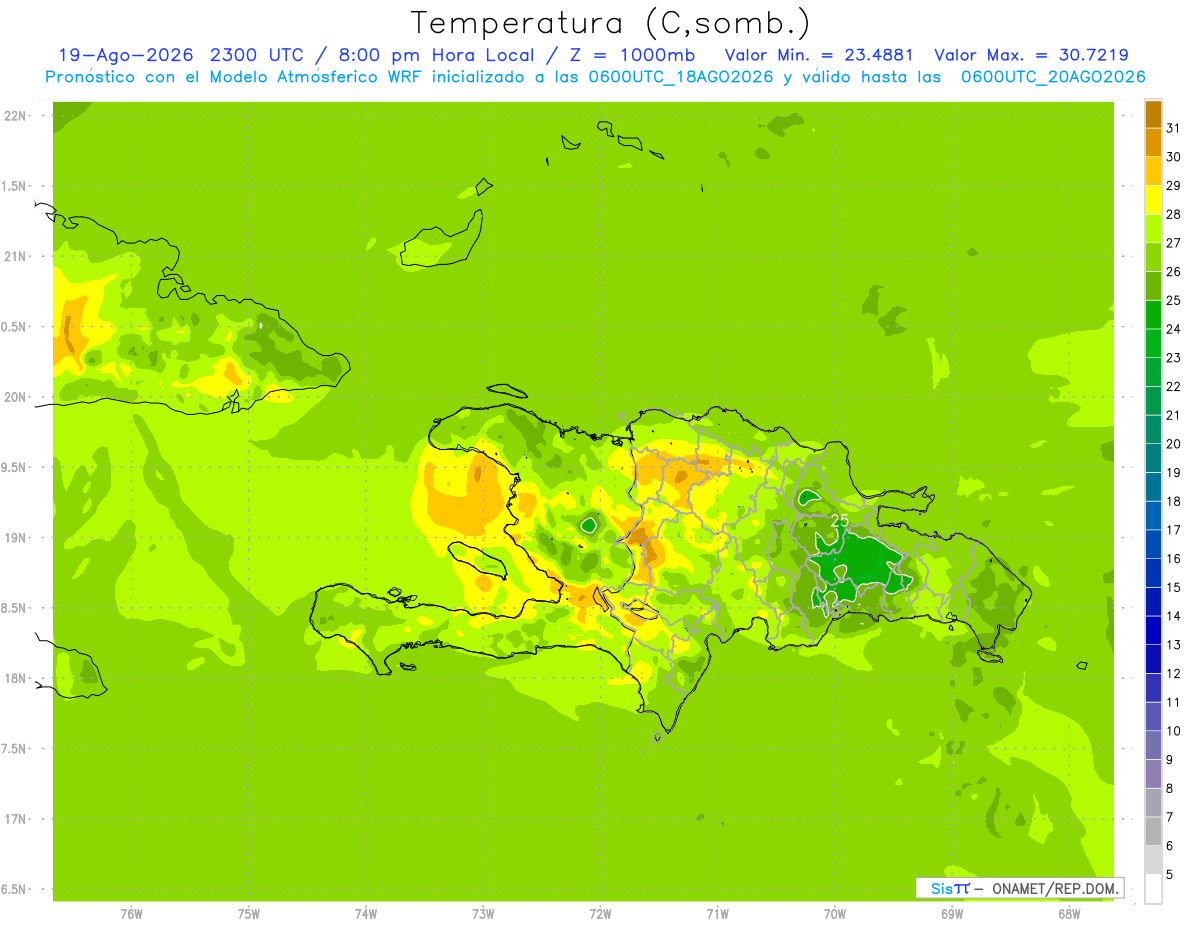Click the "5" color scale label
The height and width of the screenshot is (927, 1200).
pyautogui.click(x=1170, y=875)
